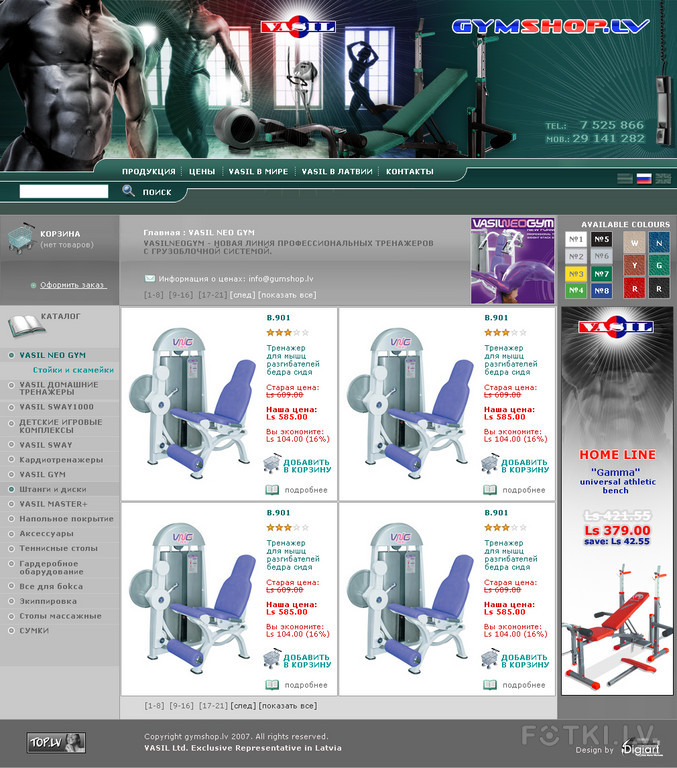Pick the black R upholstery swatch
This screenshot has width=677, height=768.
[x=659, y=288]
